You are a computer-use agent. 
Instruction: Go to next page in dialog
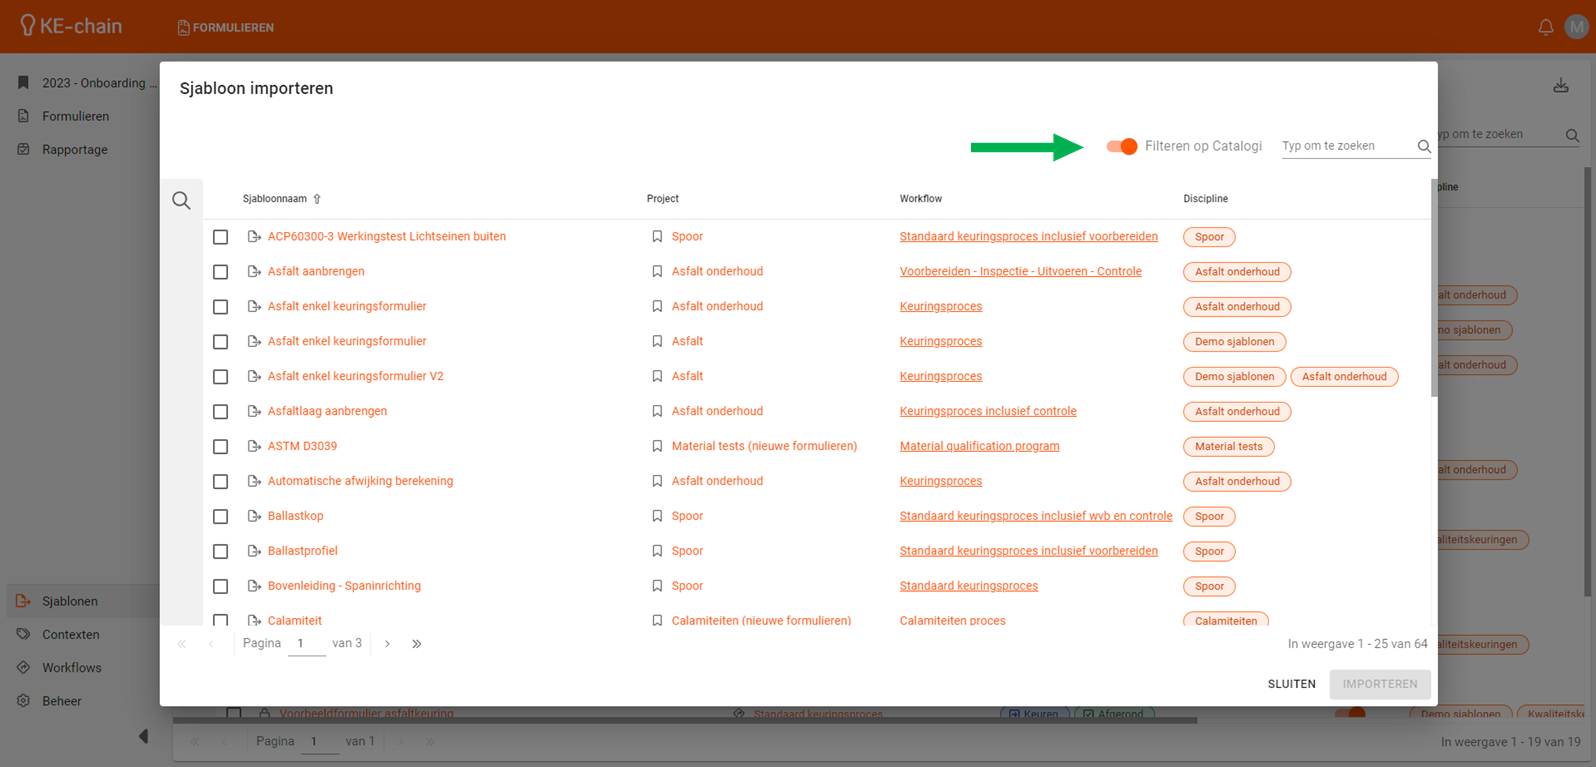[387, 644]
